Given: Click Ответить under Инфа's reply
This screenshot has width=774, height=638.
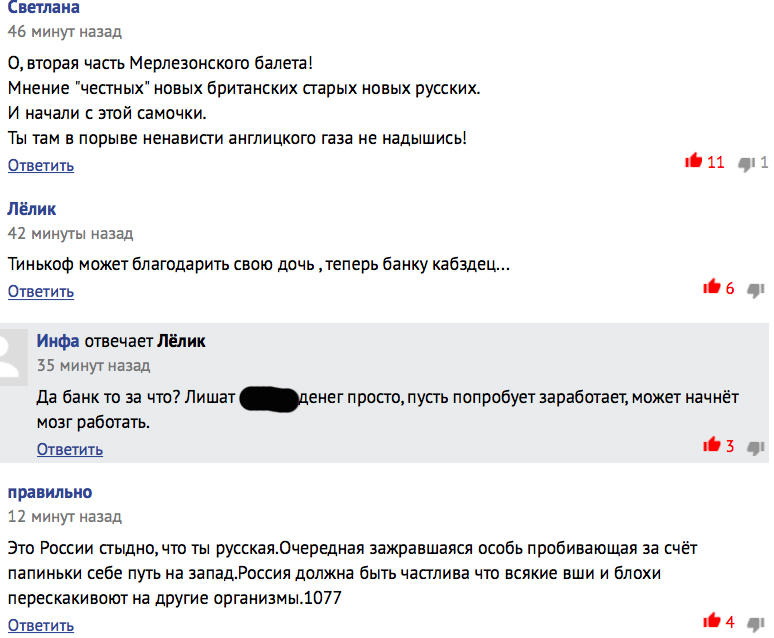Looking at the screenshot, I should pyautogui.click(x=70, y=449).
